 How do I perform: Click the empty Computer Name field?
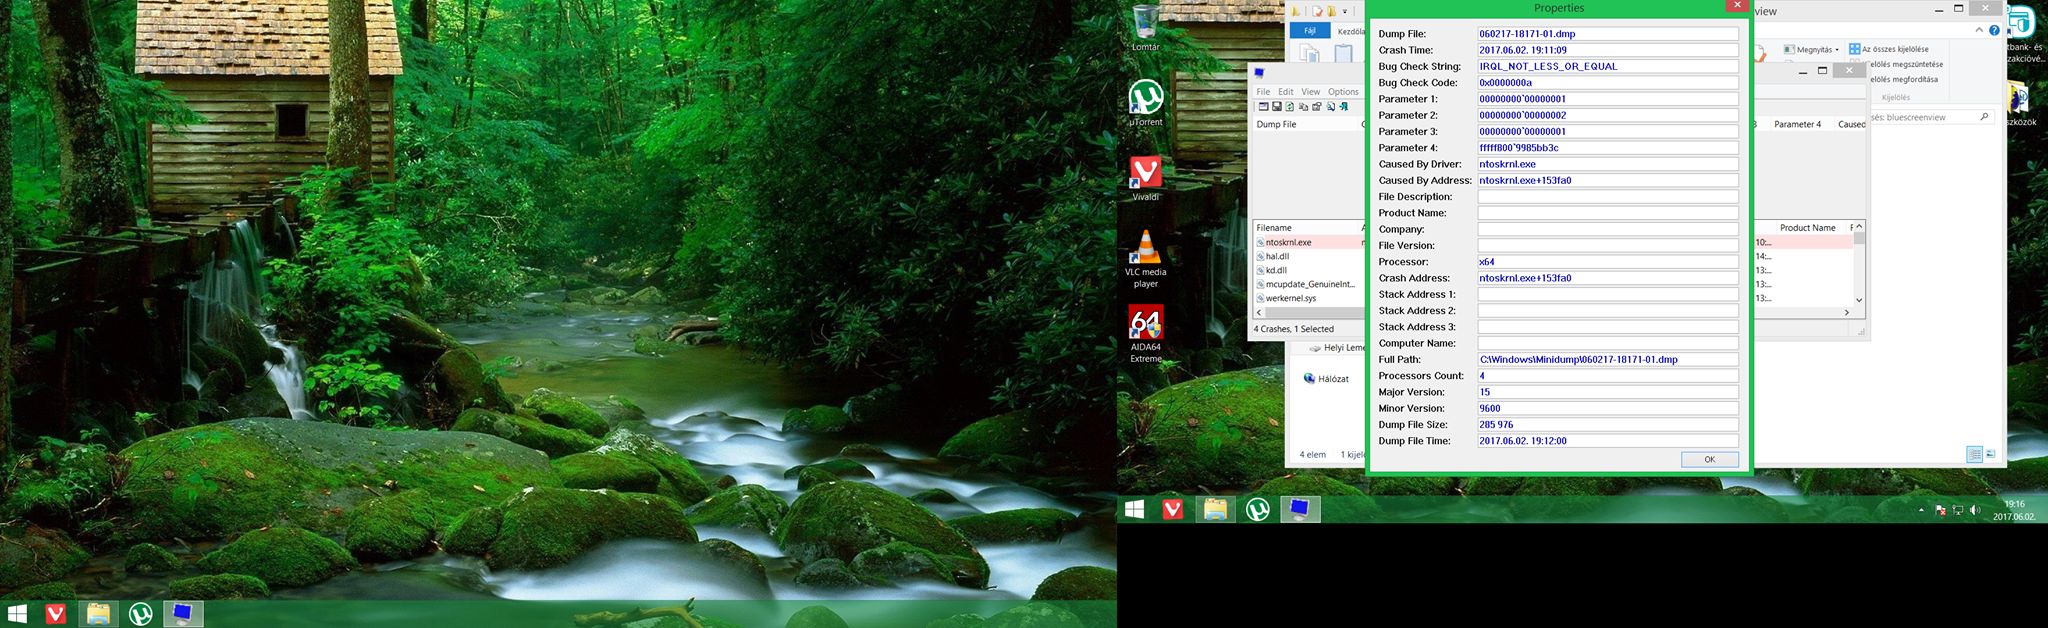coord(1608,343)
